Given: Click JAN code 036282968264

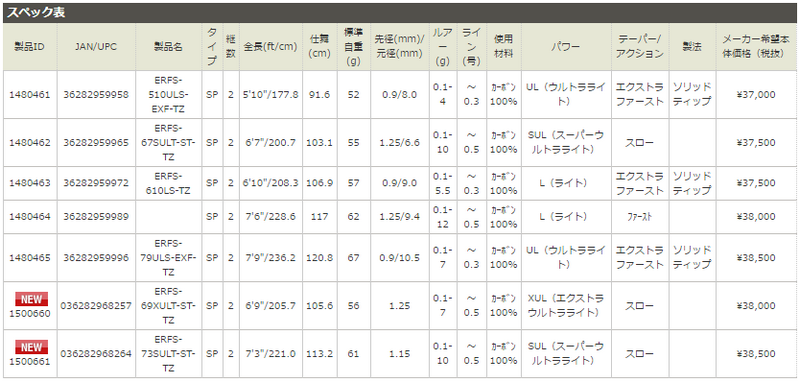Looking at the screenshot, I should (x=96, y=354).
